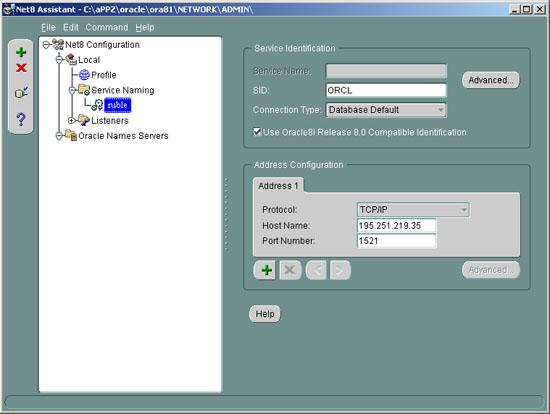Click the Net8 Configuration network icon
Viewport: 550px width, 414px height.
coord(58,45)
